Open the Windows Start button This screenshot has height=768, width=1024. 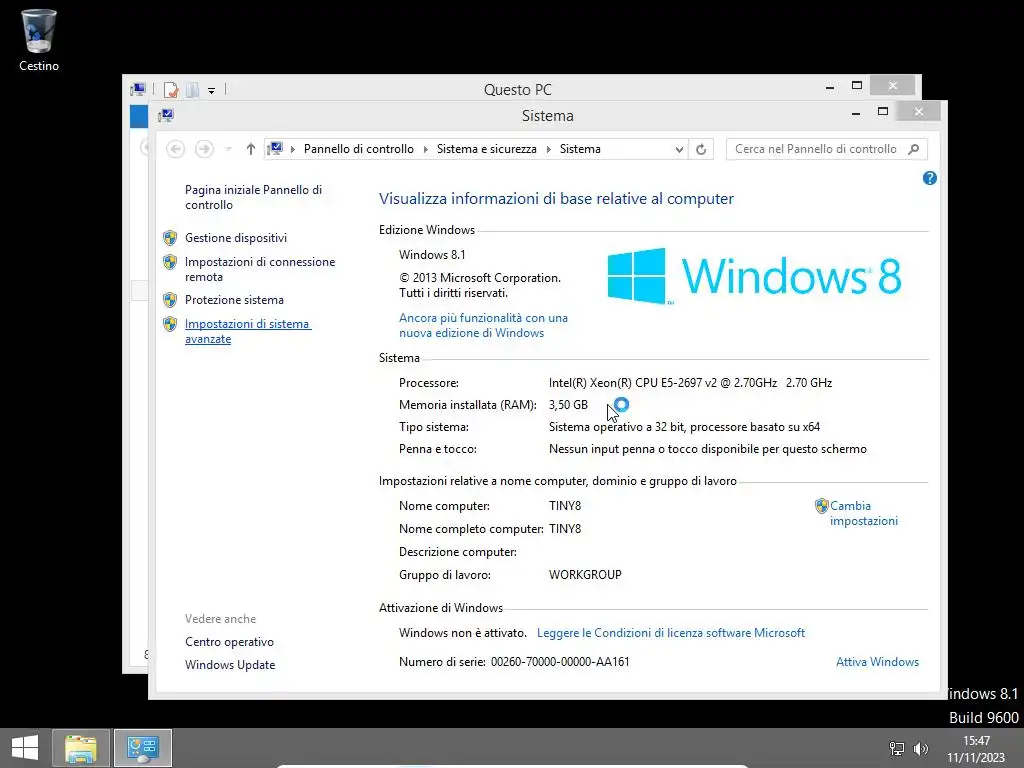[x=25, y=748]
